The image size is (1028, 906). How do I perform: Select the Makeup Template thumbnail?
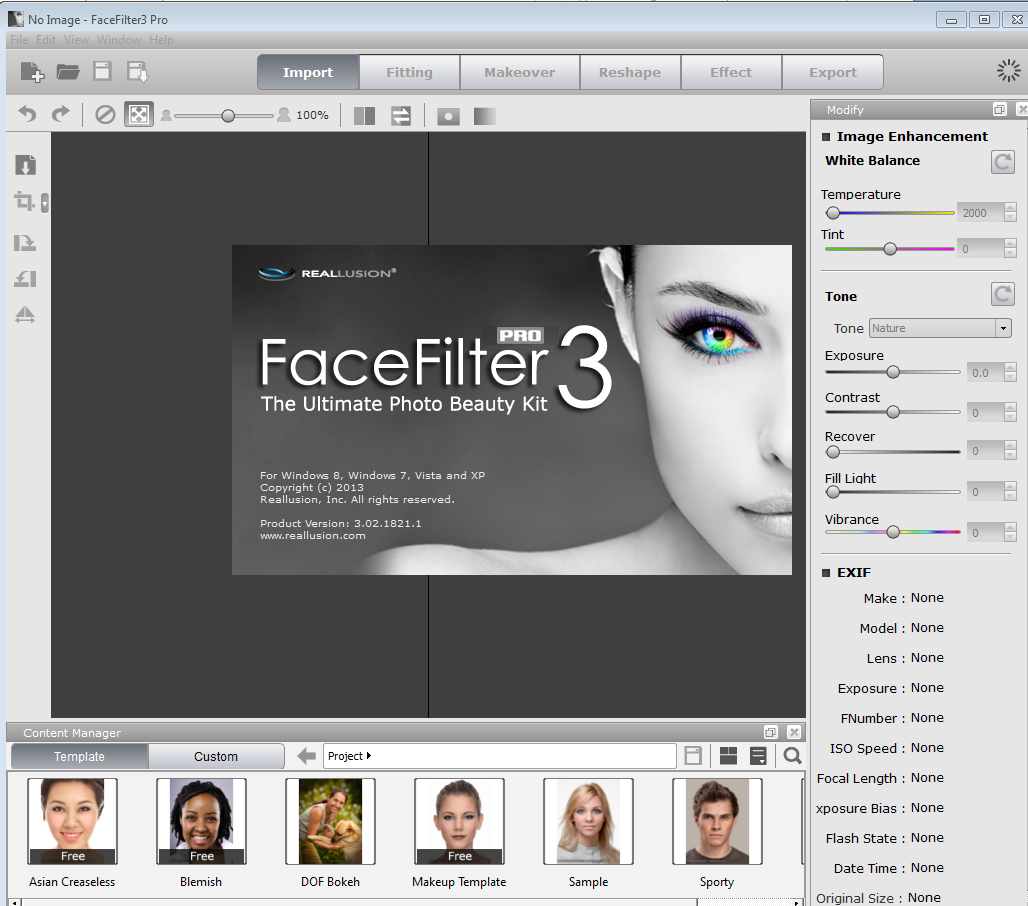pyautogui.click(x=460, y=821)
